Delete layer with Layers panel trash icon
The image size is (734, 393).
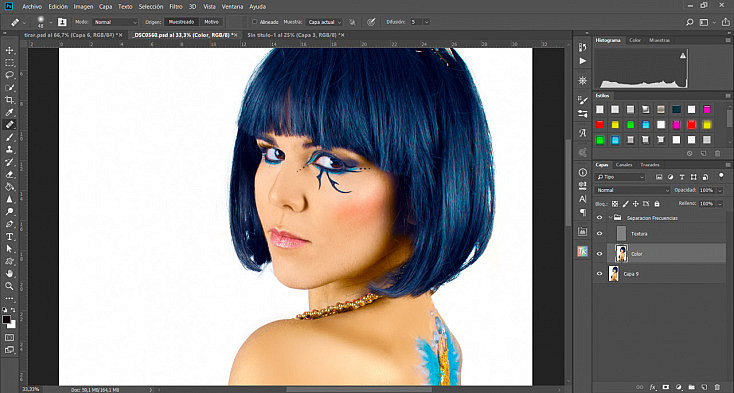coord(717,387)
